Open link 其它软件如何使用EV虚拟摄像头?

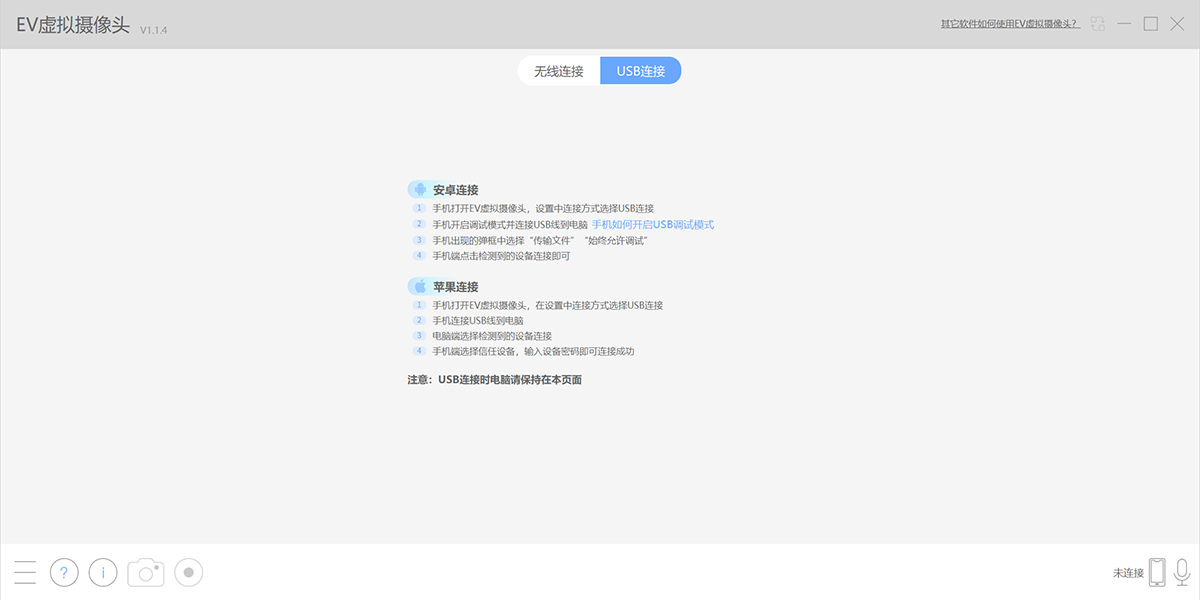(x=1010, y=24)
